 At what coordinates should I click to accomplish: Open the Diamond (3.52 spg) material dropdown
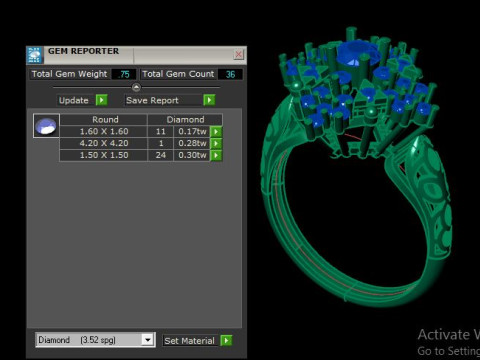pyautogui.click(x=147, y=340)
